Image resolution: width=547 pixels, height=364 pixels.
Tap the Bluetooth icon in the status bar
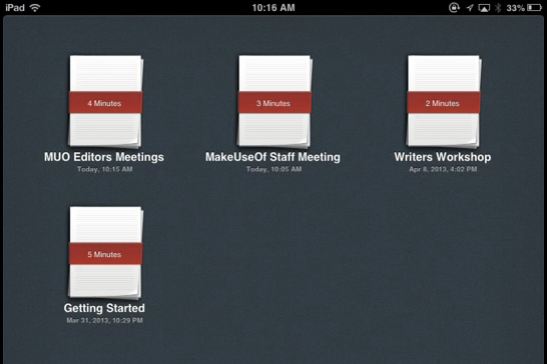click(x=498, y=8)
